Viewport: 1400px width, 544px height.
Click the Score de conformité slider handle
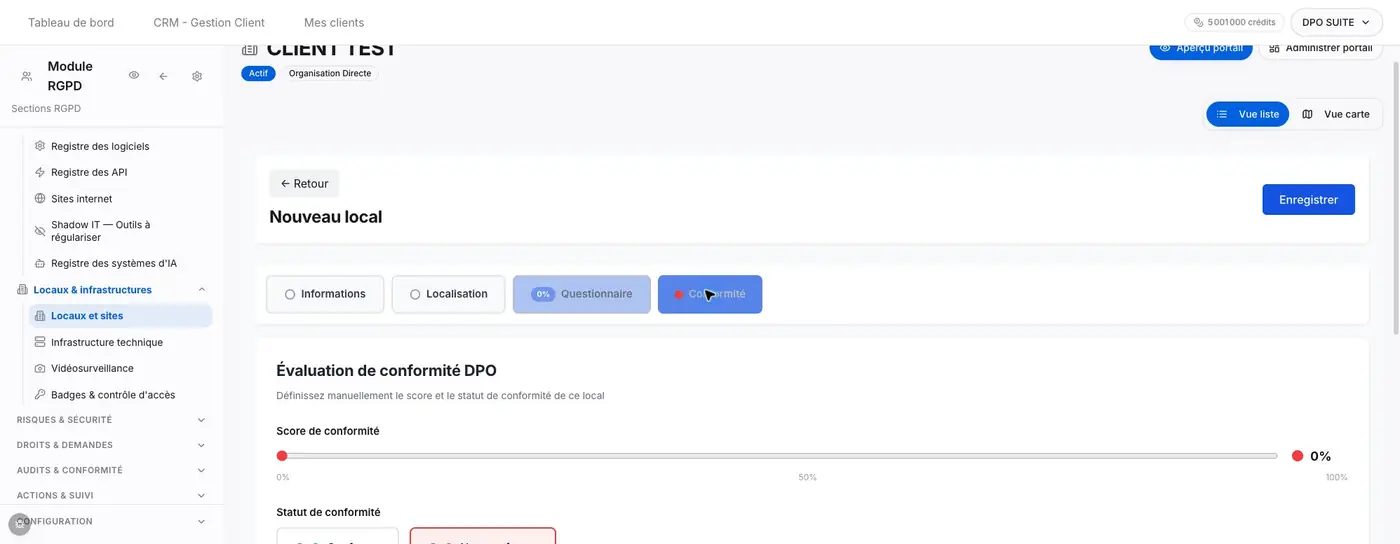click(282, 456)
